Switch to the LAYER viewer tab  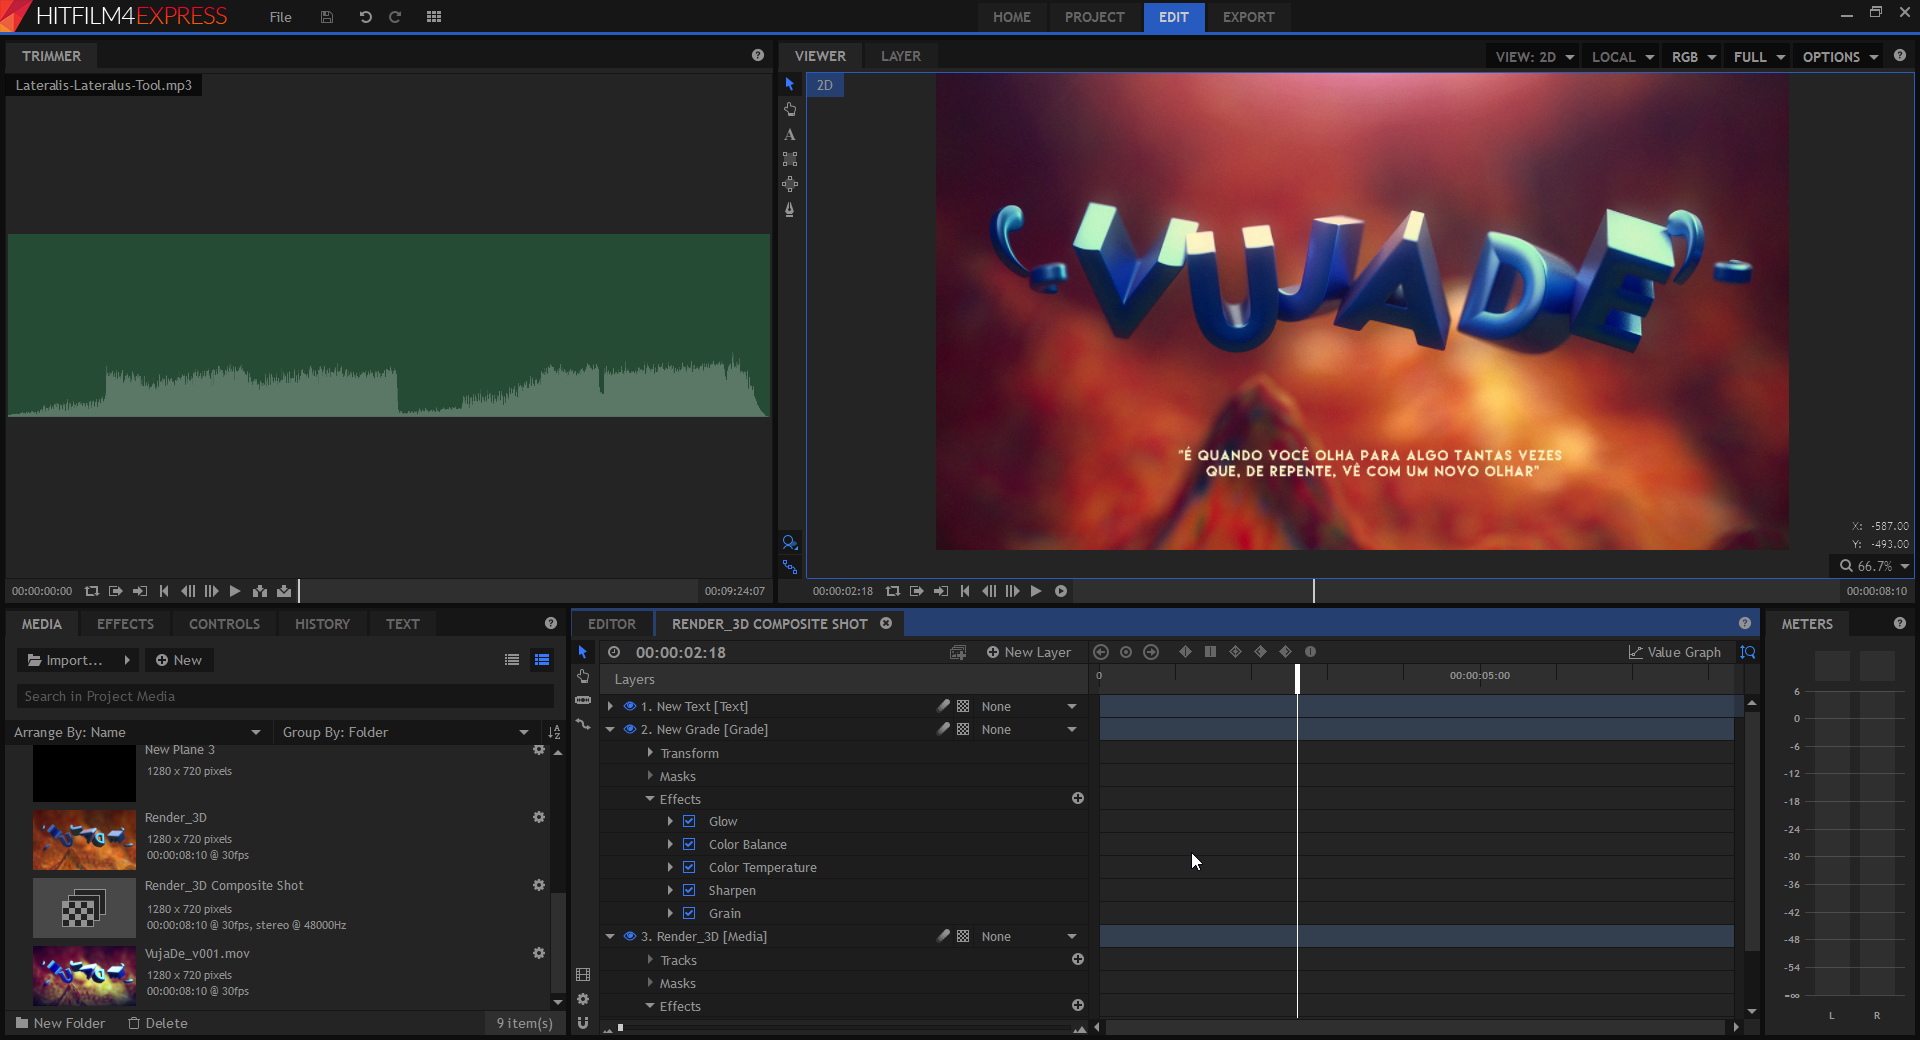click(x=900, y=56)
